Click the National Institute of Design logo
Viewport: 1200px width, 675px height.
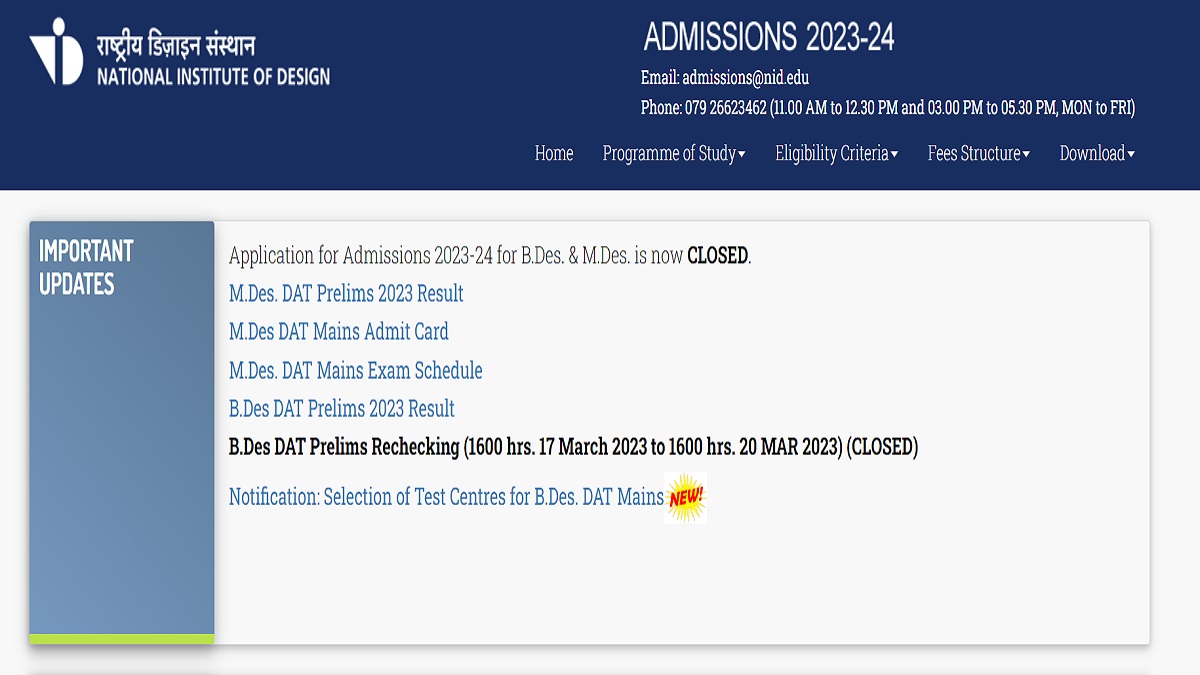coord(56,52)
